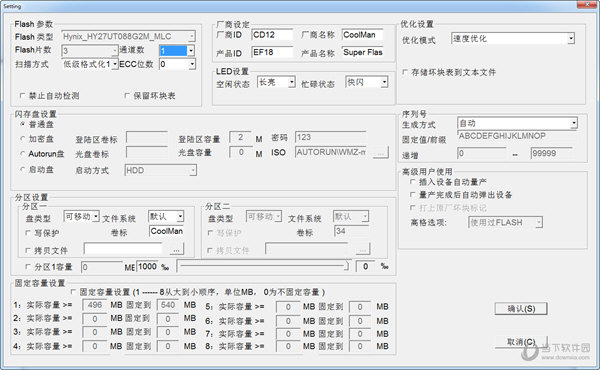The image size is (600, 370).
Task: Click the 分区一 拷贝文件 path field
Action: coord(124,249)
